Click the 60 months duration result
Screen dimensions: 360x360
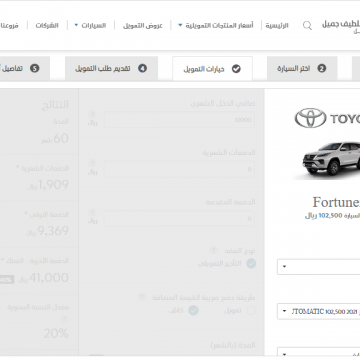click(x=55, y=138)
